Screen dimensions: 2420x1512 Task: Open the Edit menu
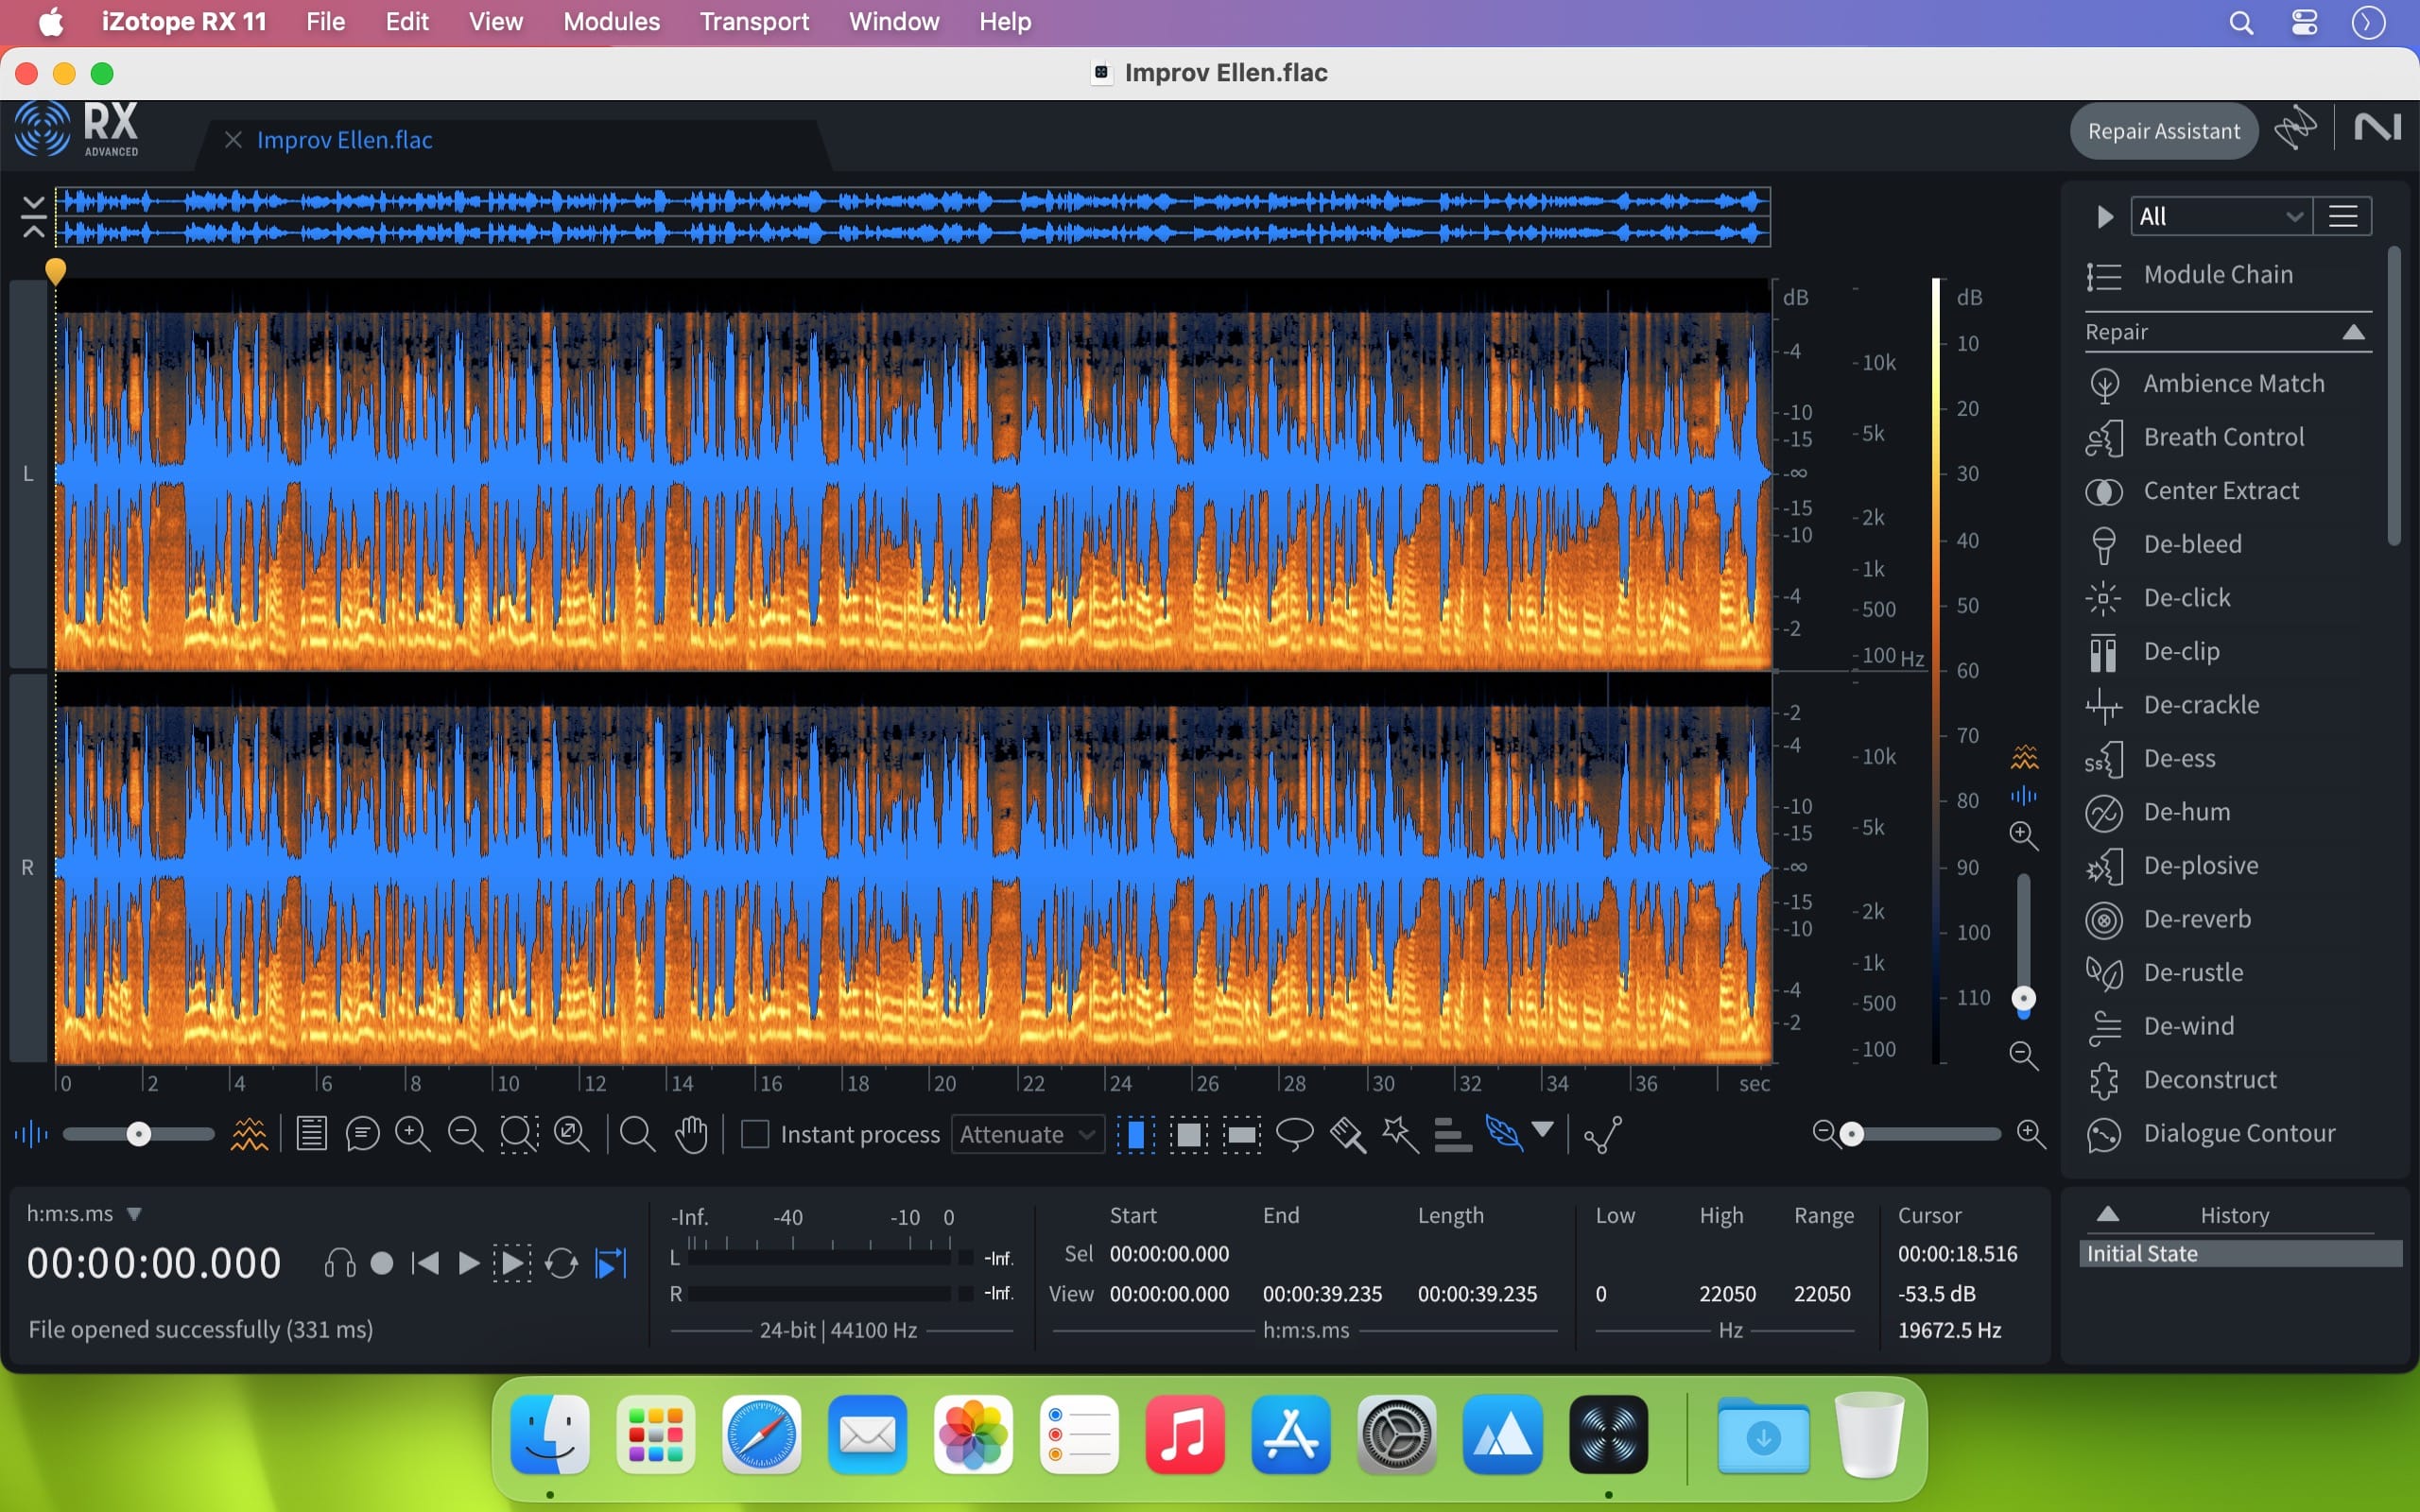407,22
